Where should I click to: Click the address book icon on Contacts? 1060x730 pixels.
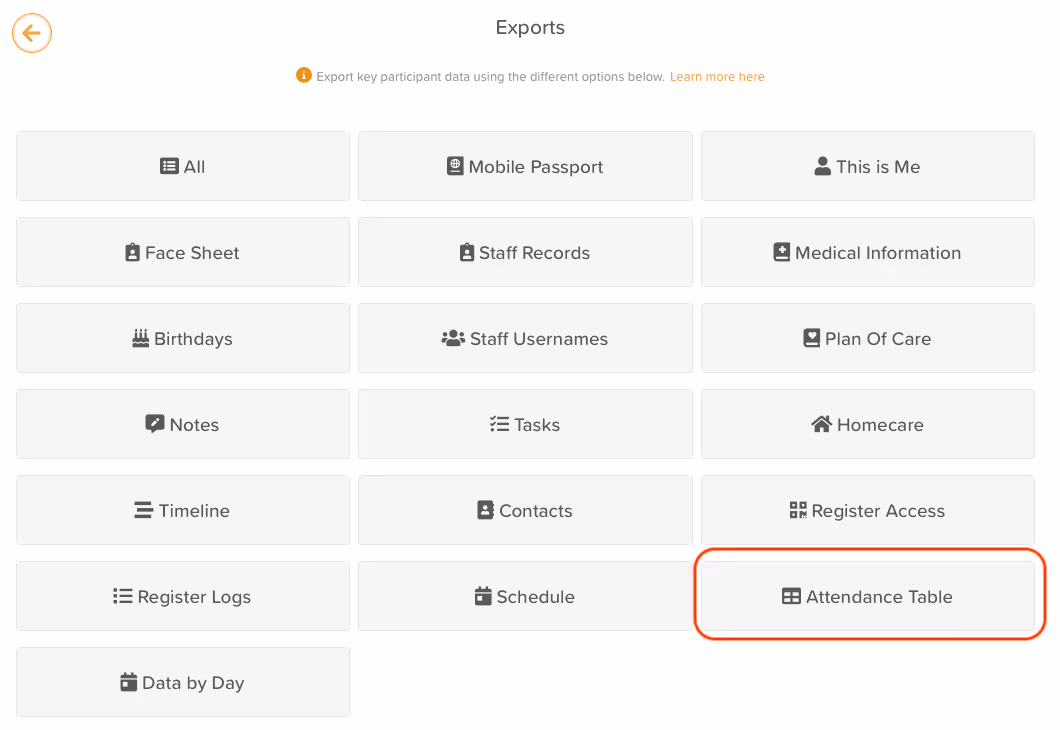485,510
